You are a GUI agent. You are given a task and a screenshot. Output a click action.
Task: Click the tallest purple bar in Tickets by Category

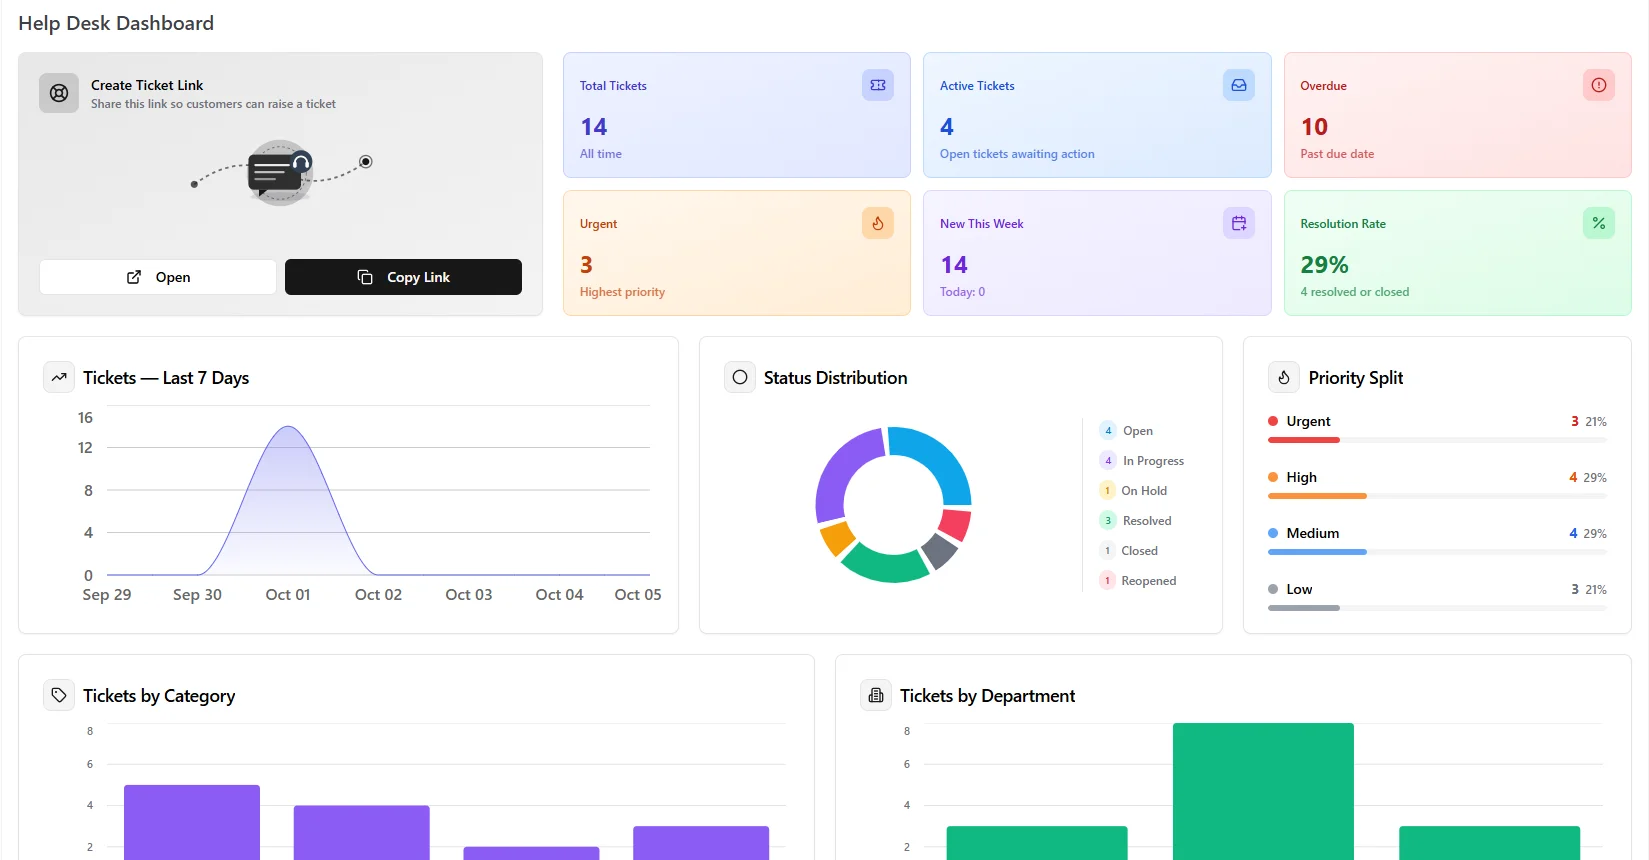point(192,822)
